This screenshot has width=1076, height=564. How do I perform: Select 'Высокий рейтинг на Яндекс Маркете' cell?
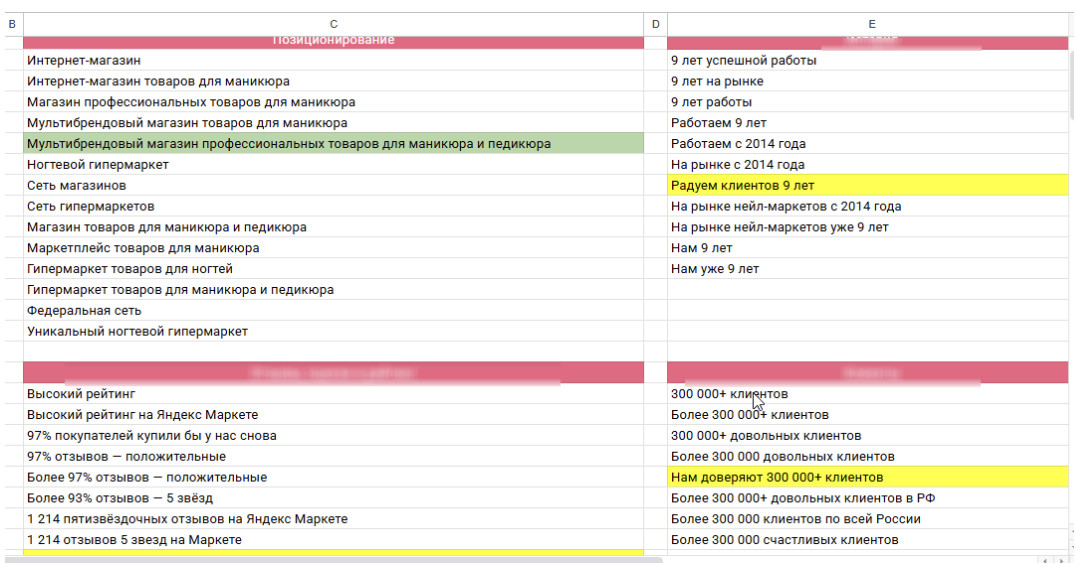click(334, 415)
